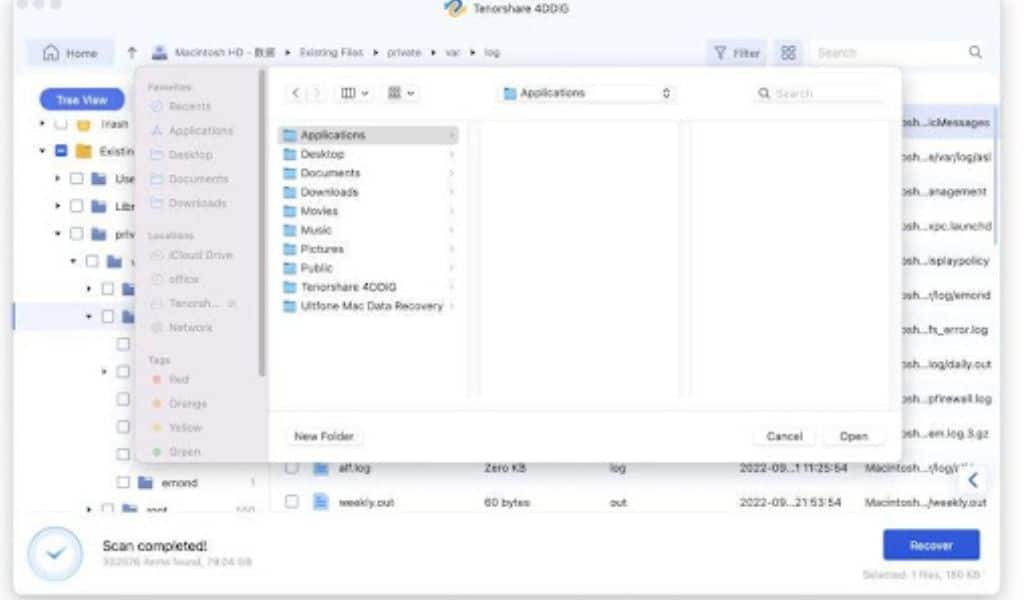The image size is (1024, 600).
Task: Click 'var' in breadcrumb path
Action: pos(453,52)
